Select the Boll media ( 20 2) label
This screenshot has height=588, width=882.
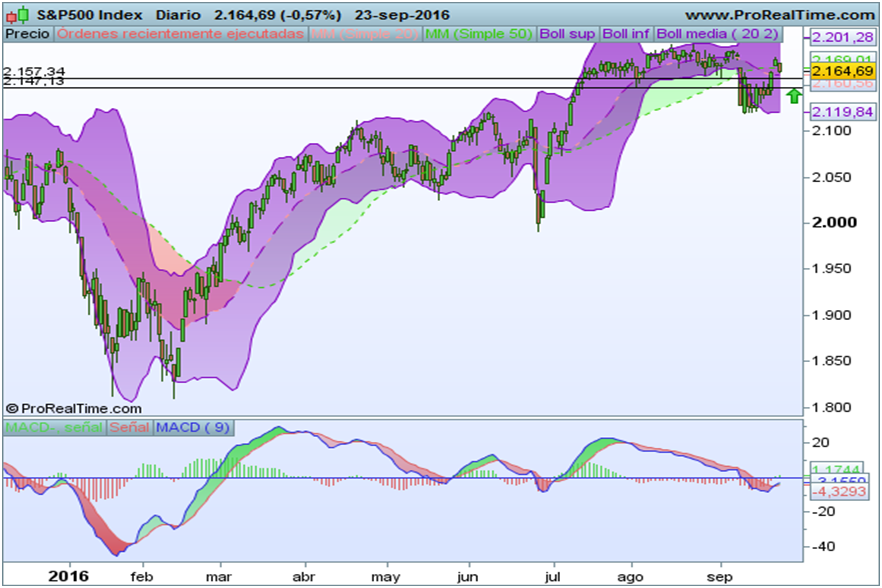click(717, 34)
